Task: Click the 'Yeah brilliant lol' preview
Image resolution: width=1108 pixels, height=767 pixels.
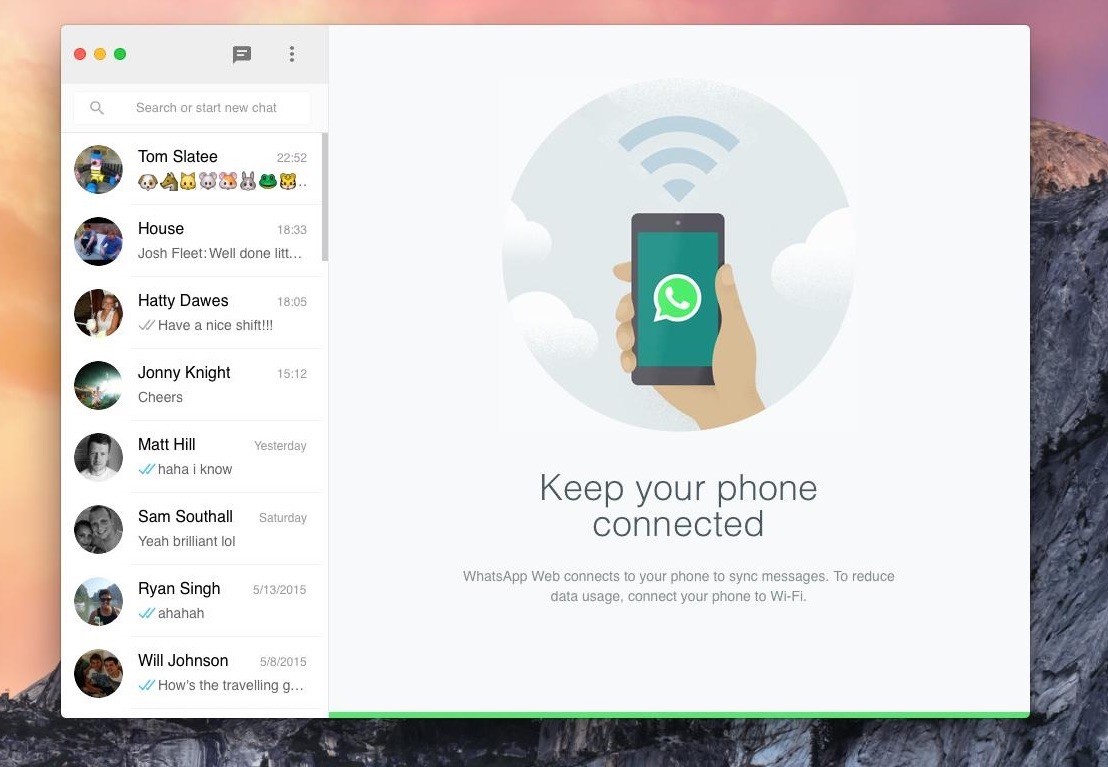Action: coord(187,541)
